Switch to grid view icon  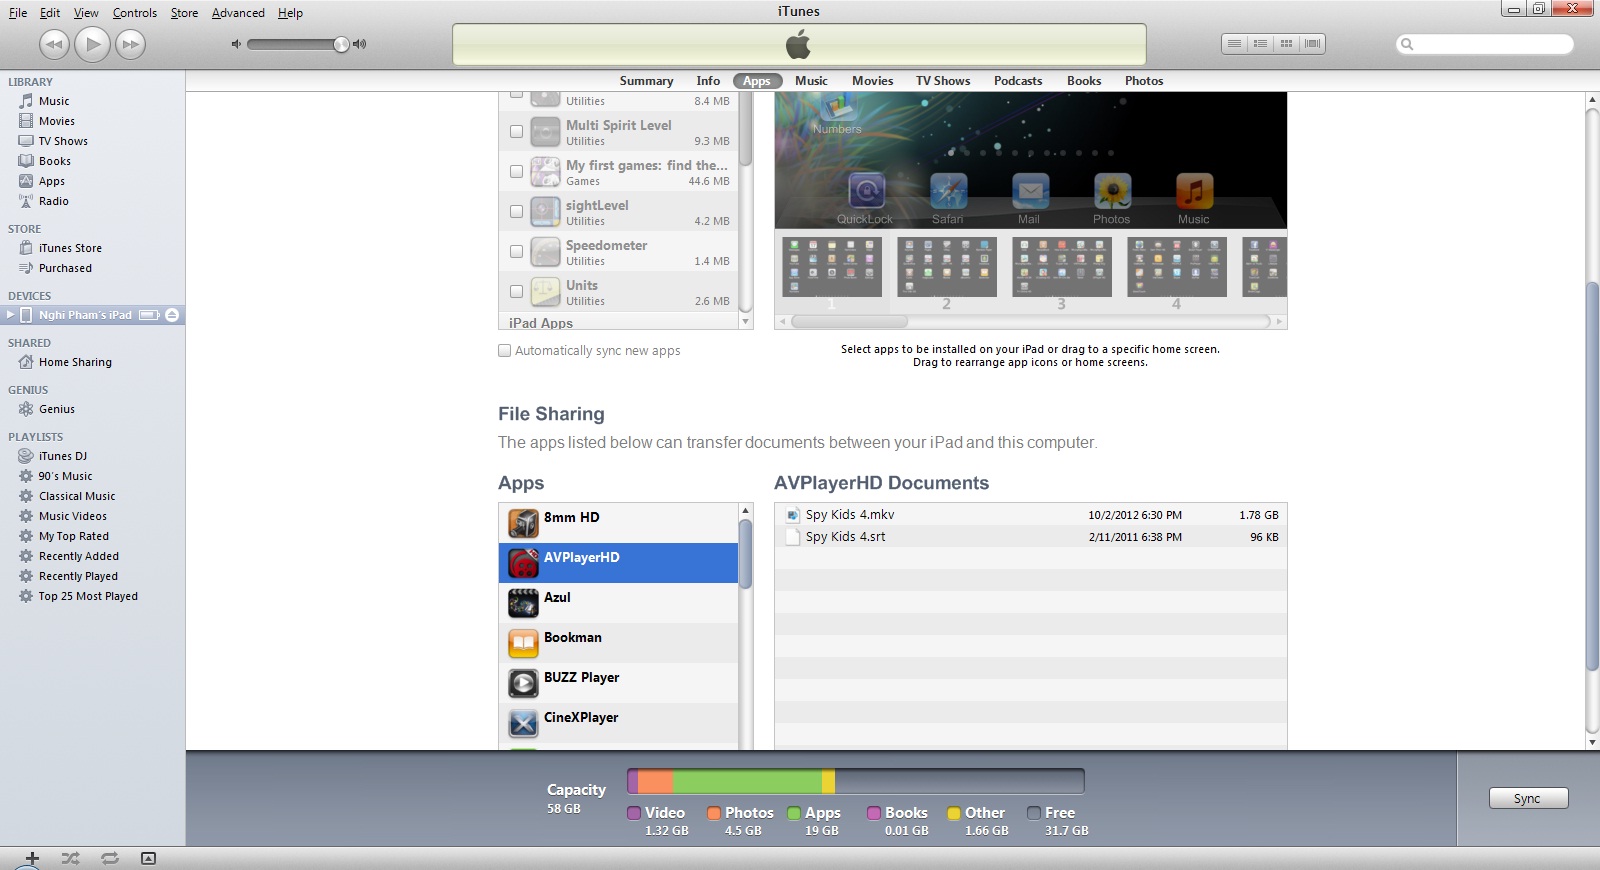pyautogui.click(x=1287, y=44)
